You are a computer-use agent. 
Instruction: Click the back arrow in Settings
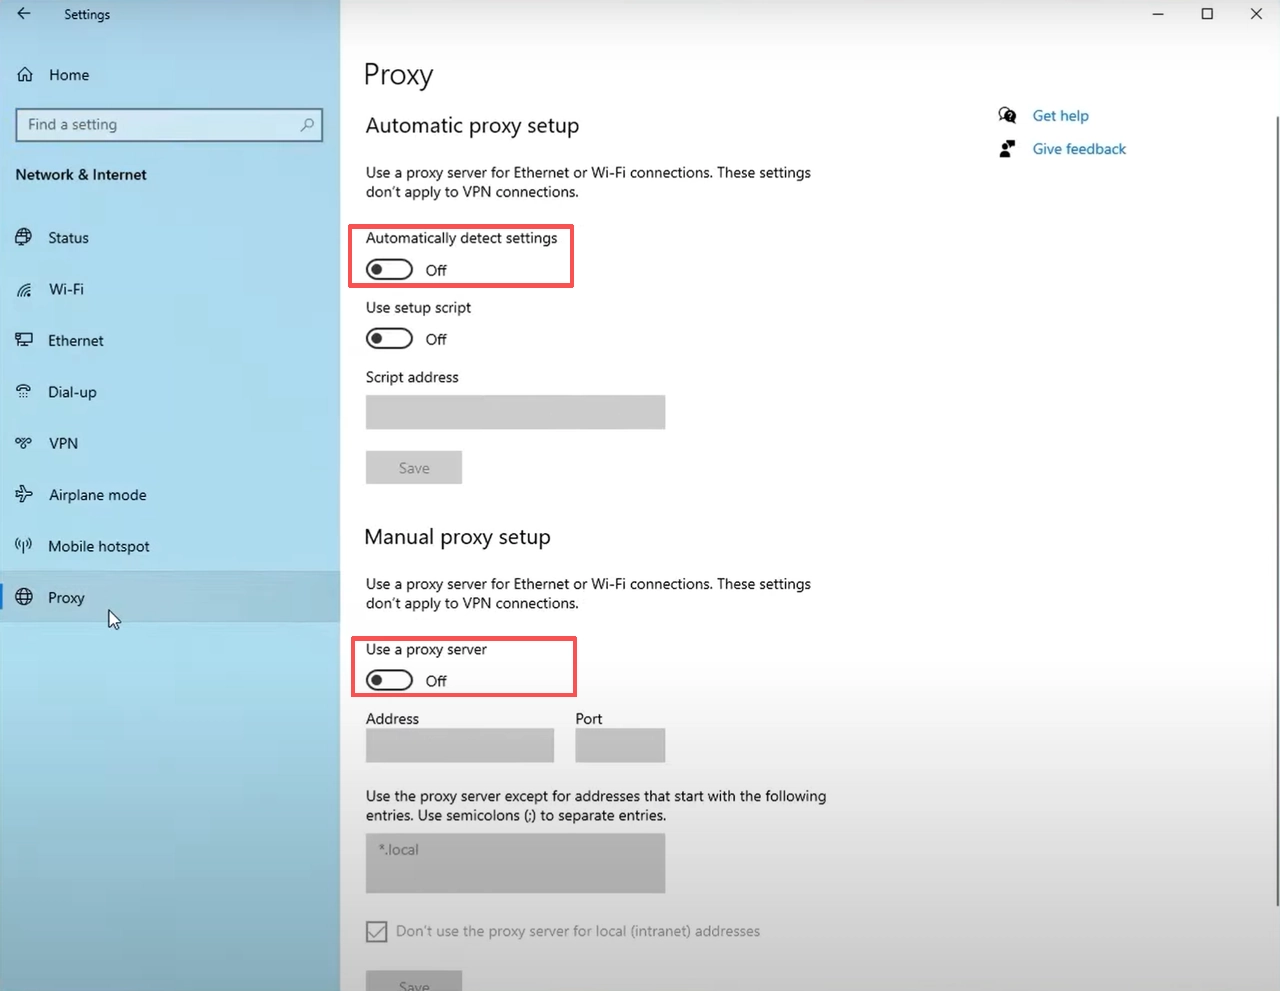22,14
